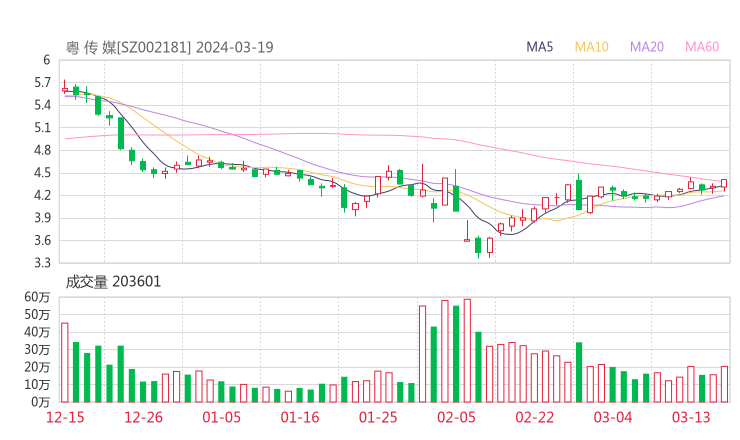740x440 pixels.
Task: Click the 50万 volume axis label
Action: (37, 314)
